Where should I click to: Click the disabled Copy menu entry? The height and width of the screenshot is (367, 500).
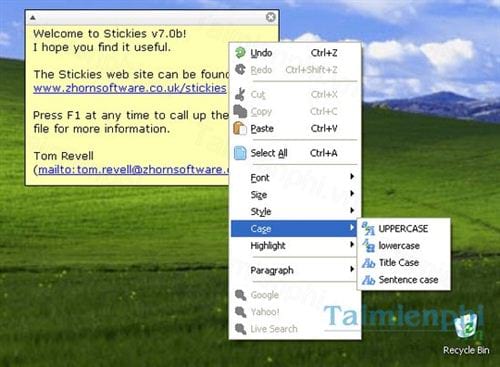click(x=295, y=111)
